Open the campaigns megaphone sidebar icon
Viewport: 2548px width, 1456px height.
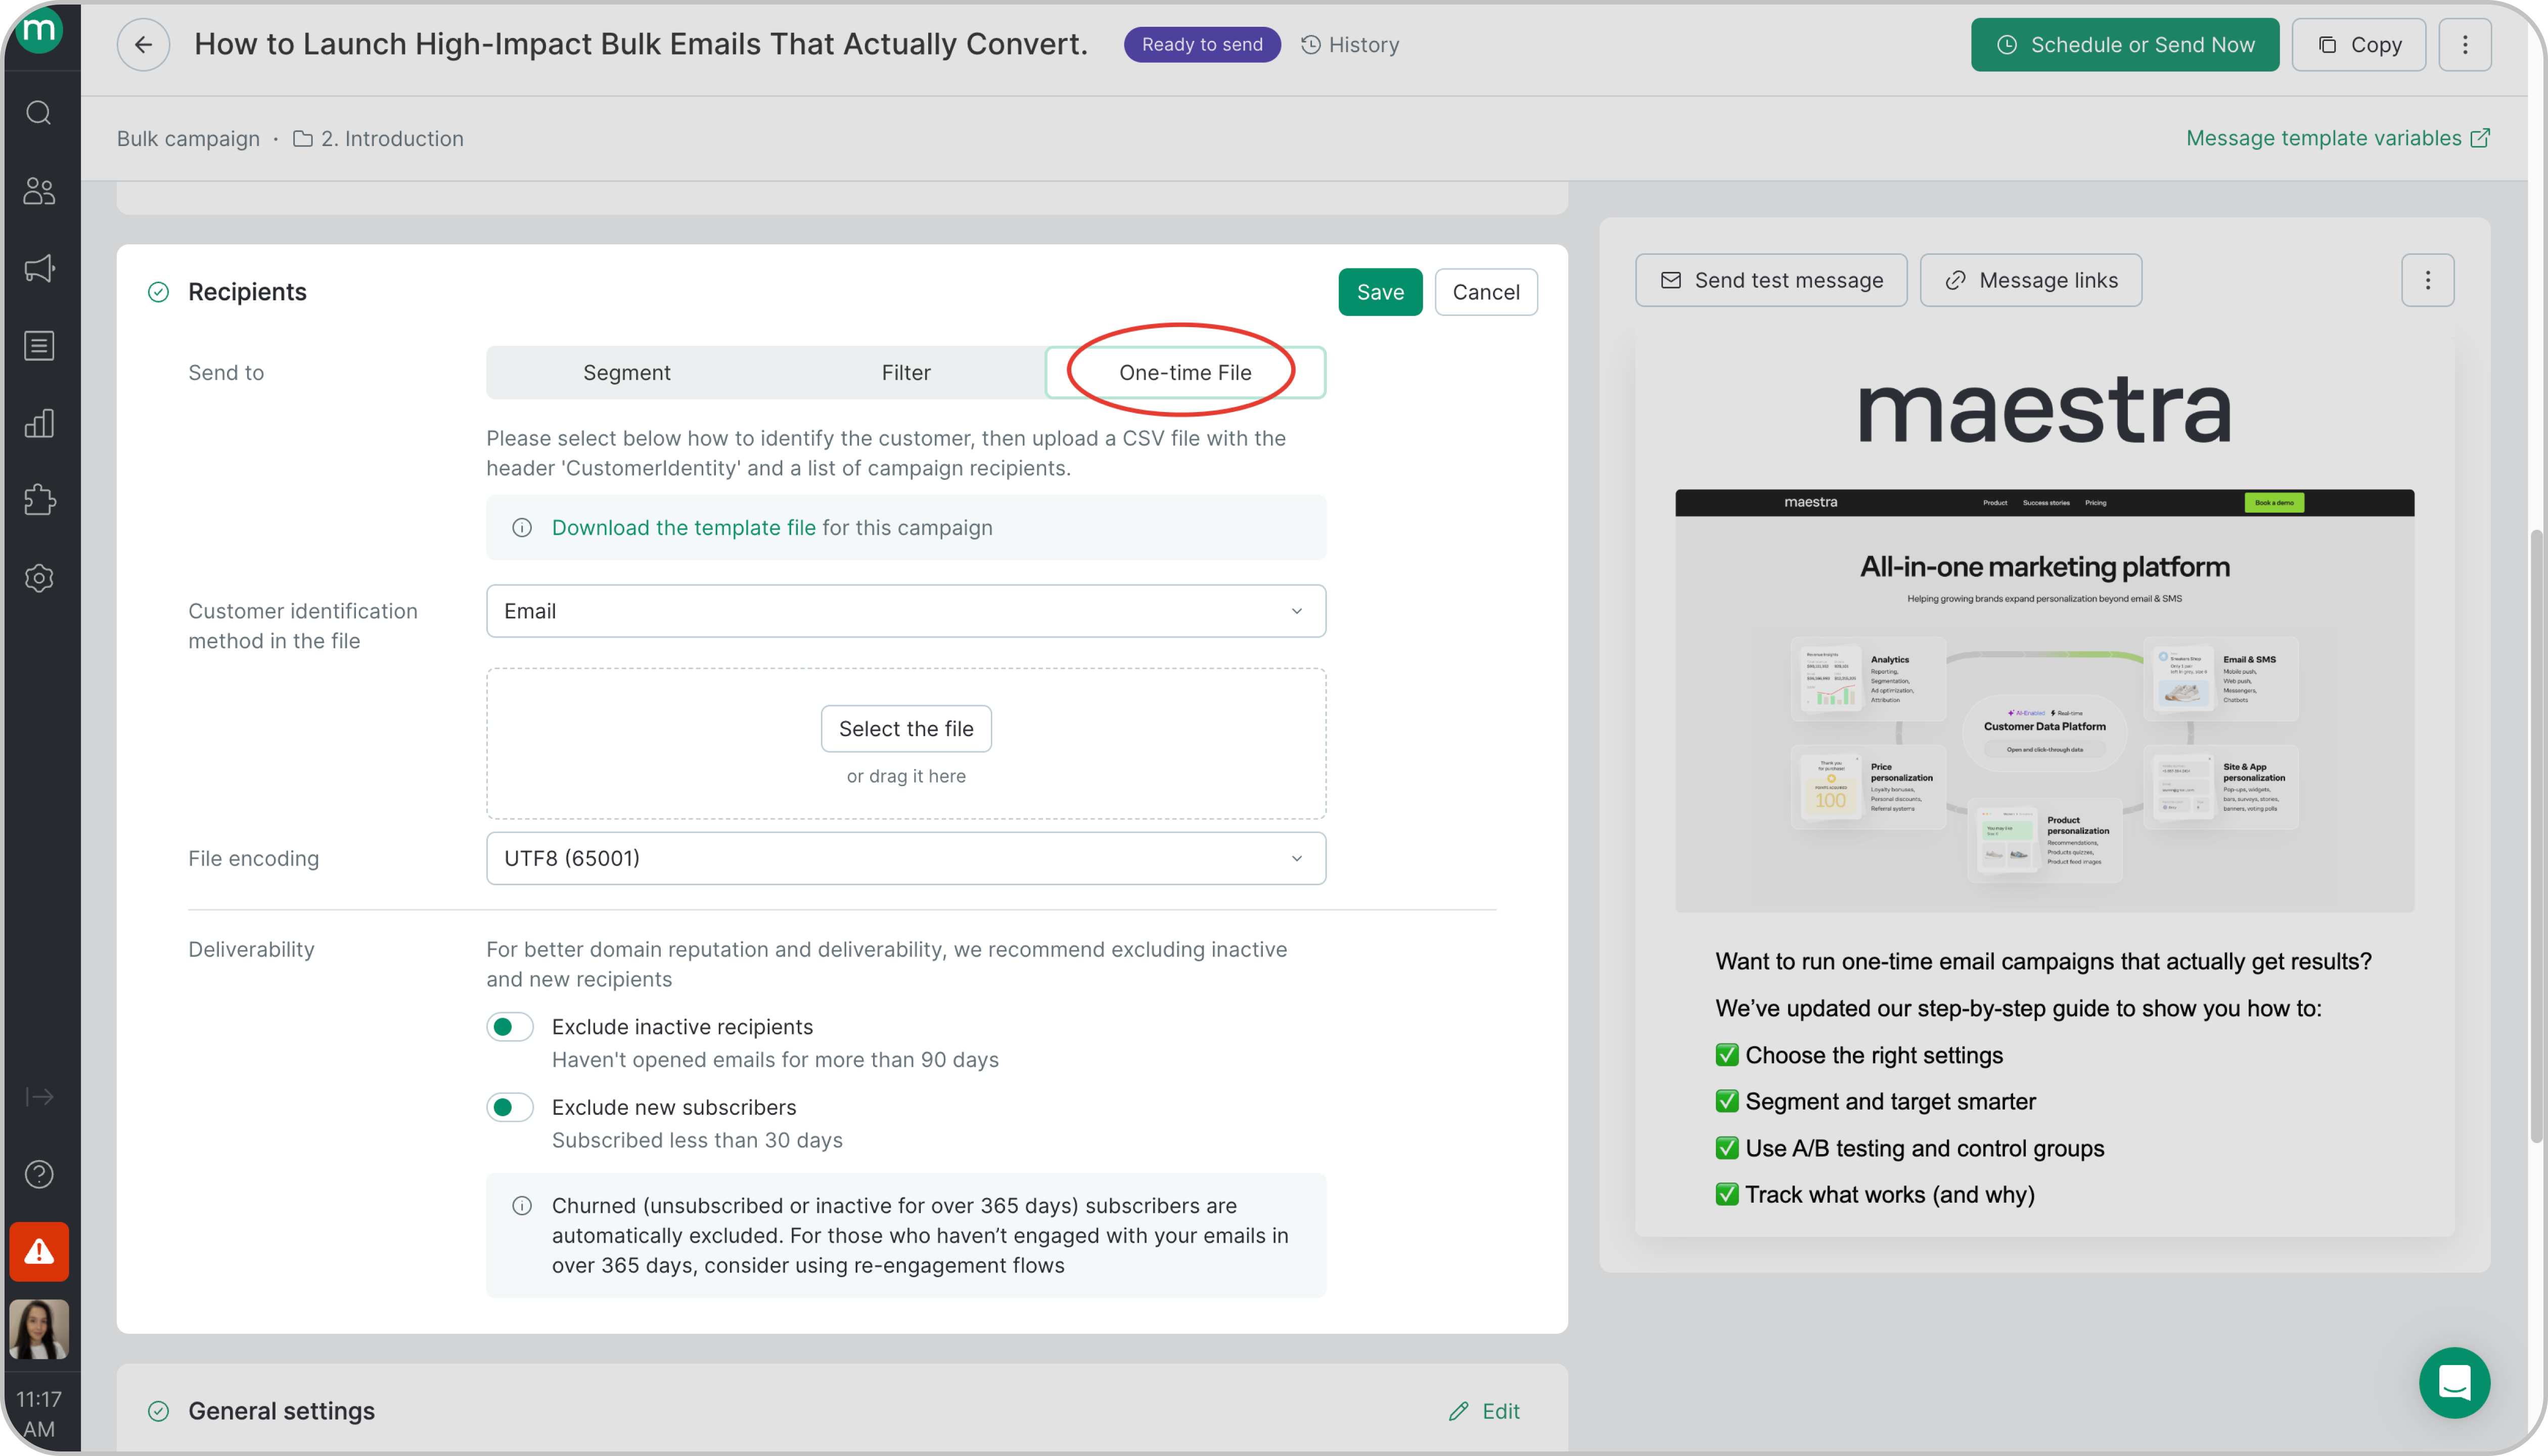(39, 268)
